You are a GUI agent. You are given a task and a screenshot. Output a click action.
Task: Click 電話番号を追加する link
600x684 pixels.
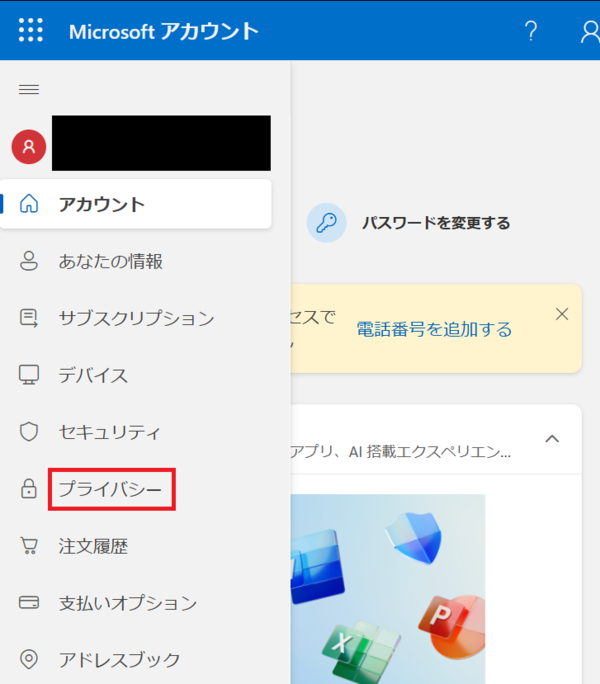(x=434, y=329)
